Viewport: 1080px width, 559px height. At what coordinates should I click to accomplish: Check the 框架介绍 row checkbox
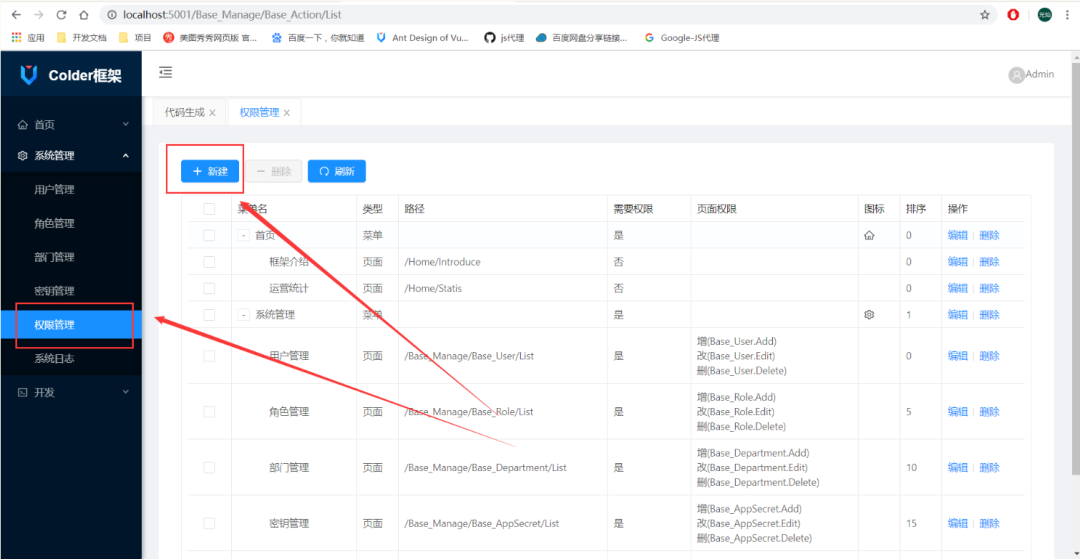[209, 262]
